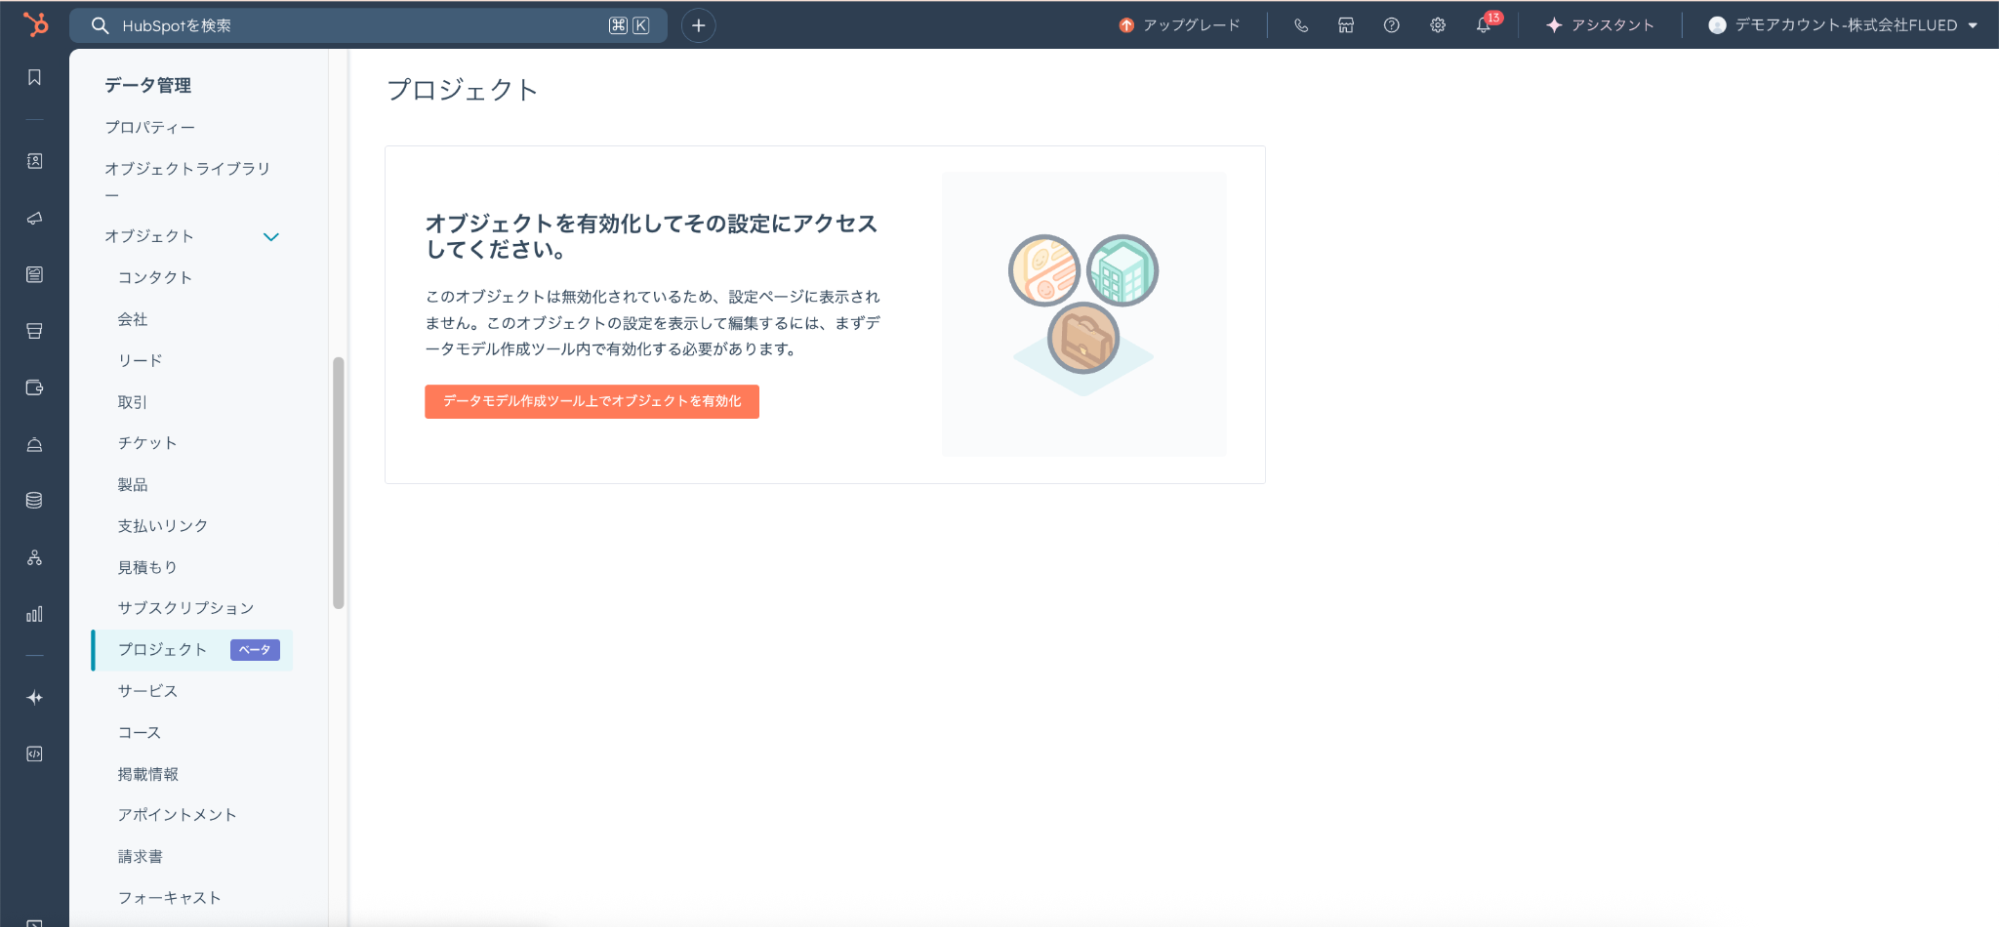This screenshot has height=928, width=1999.
Task: Open the bookmarks icon in sidebar
Action: click(x=34, y=78)
